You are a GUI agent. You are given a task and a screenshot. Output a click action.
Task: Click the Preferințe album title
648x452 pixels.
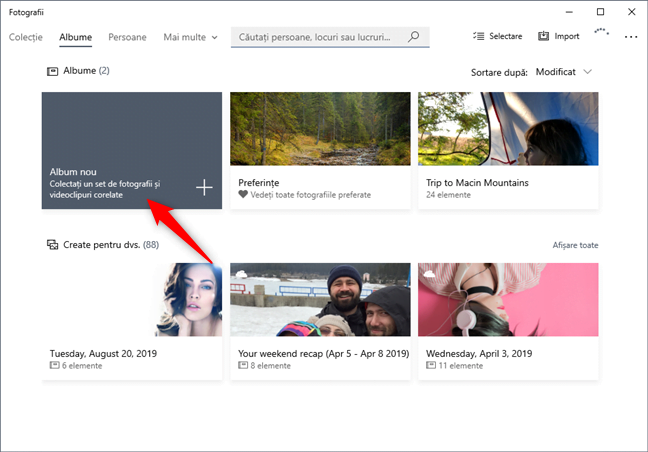259,183
